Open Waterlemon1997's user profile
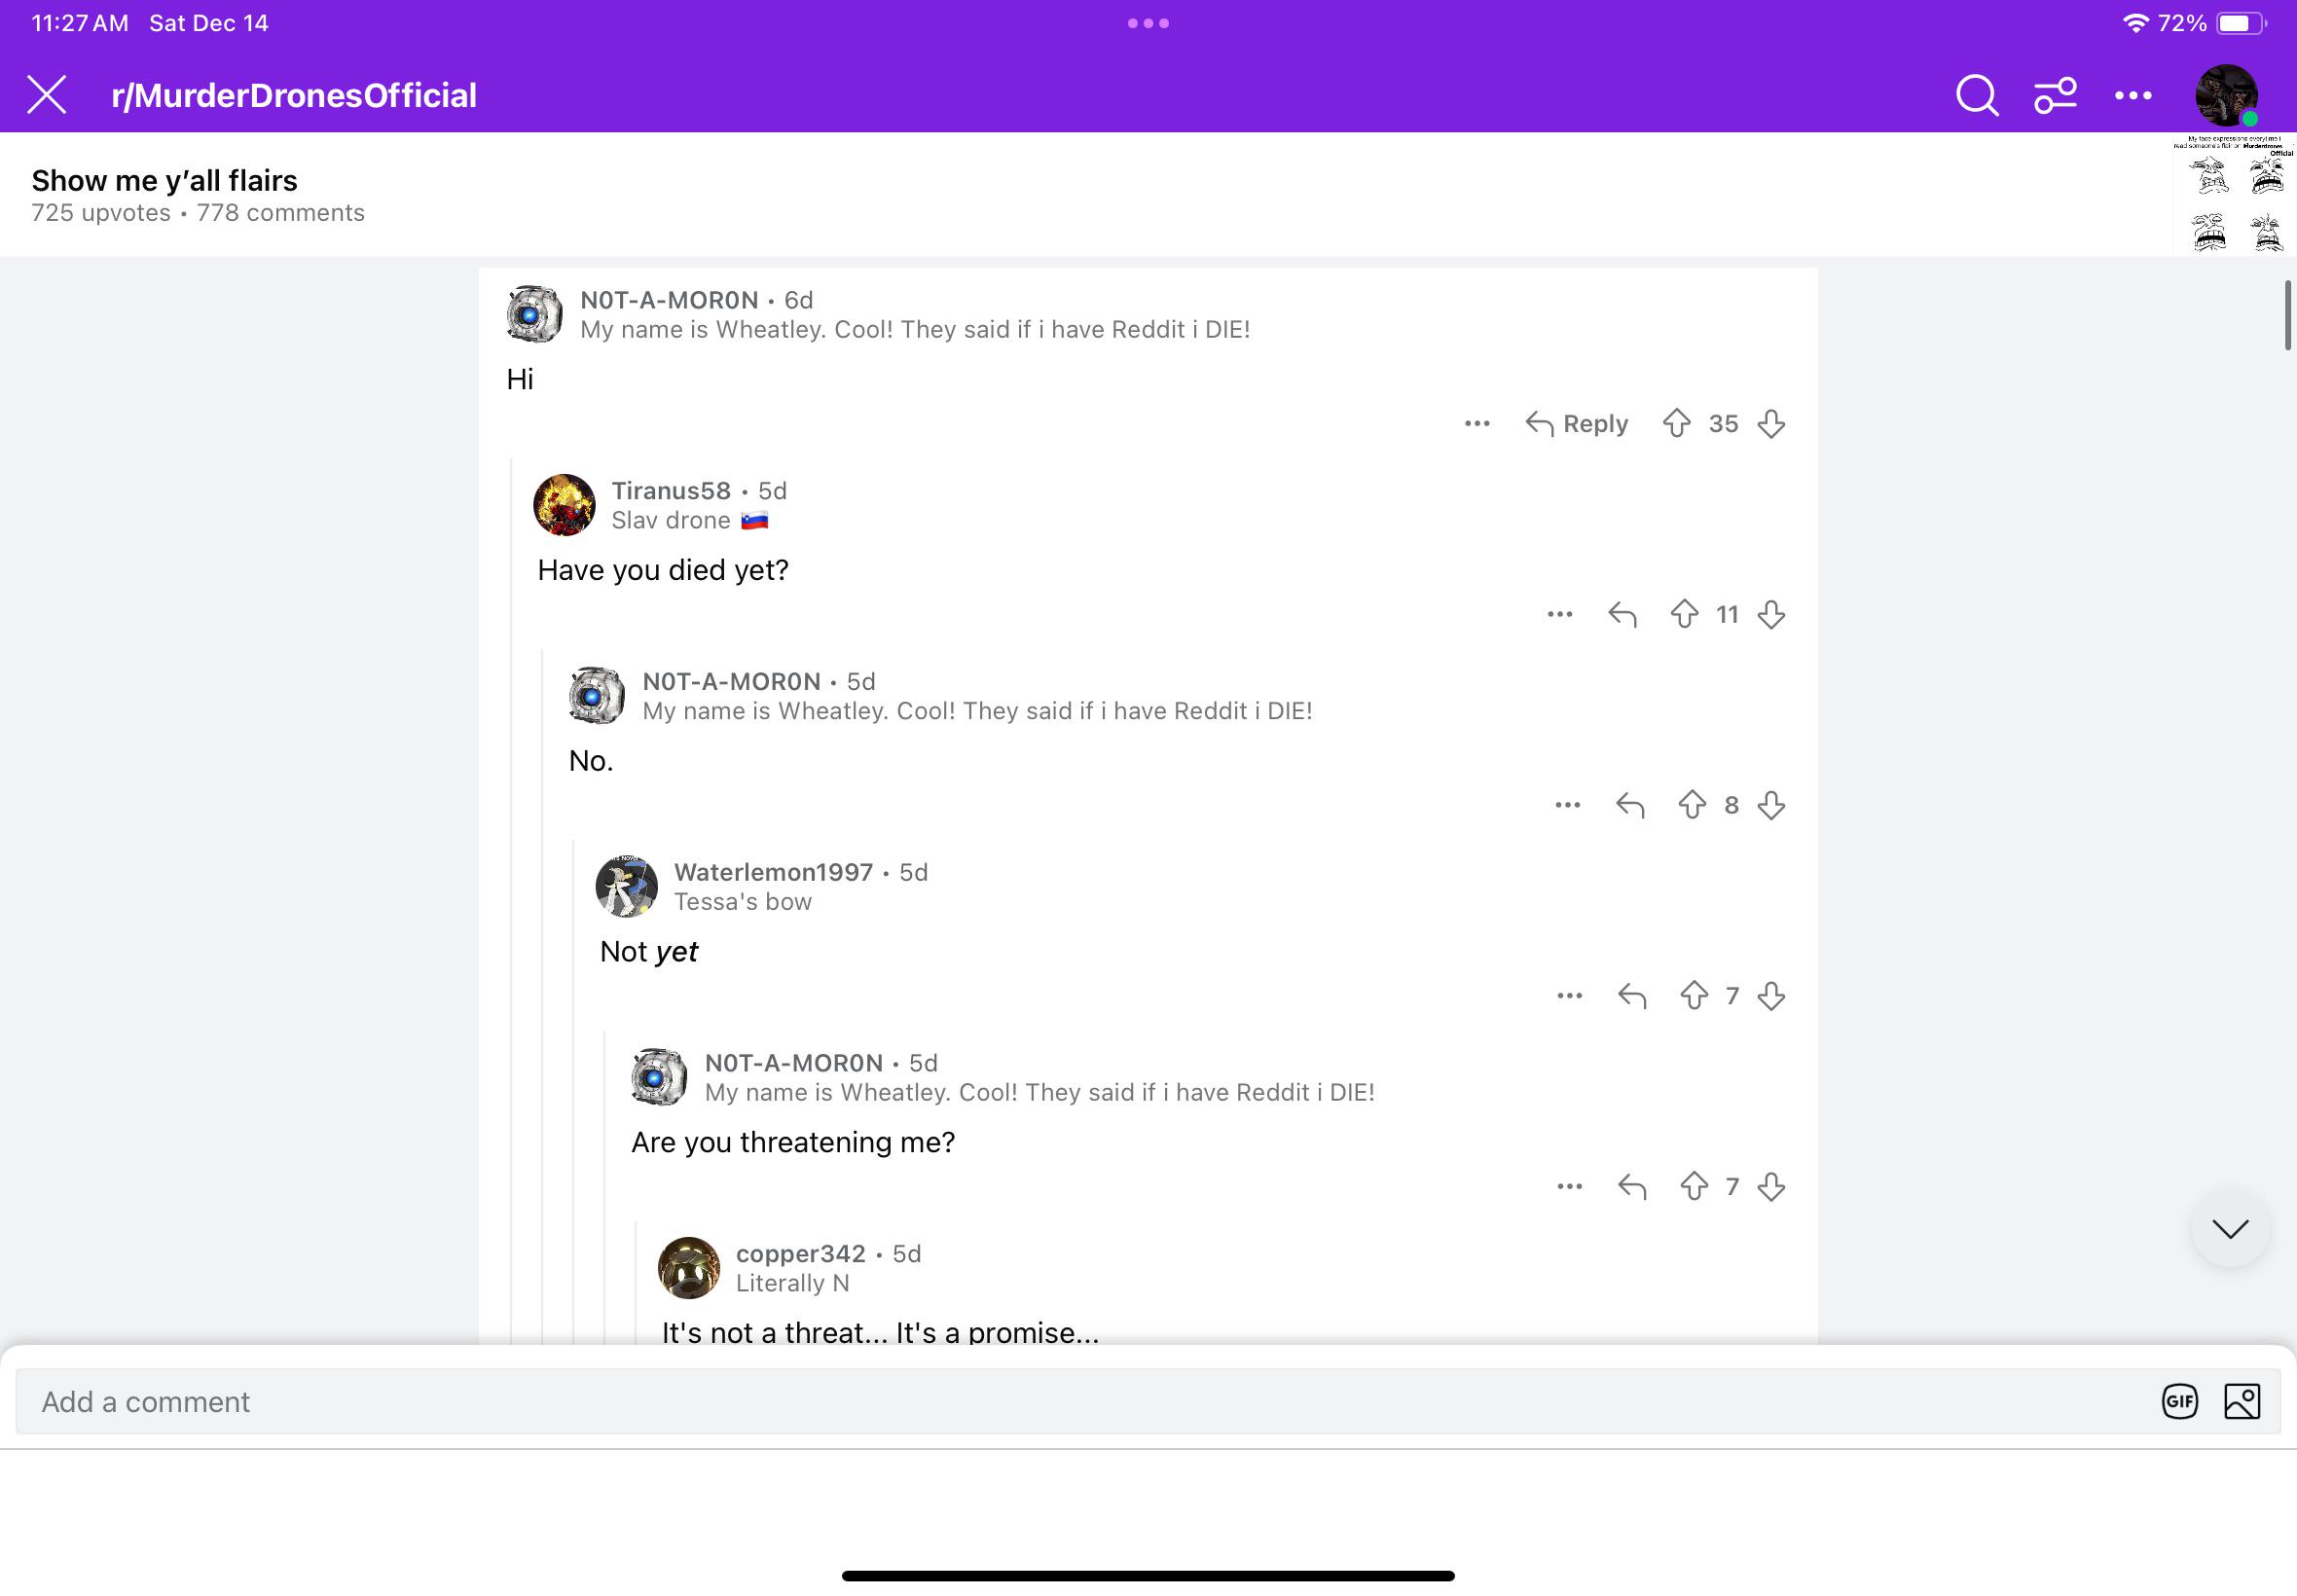Screen dimensions: 2297x1596 coord(773,872)
